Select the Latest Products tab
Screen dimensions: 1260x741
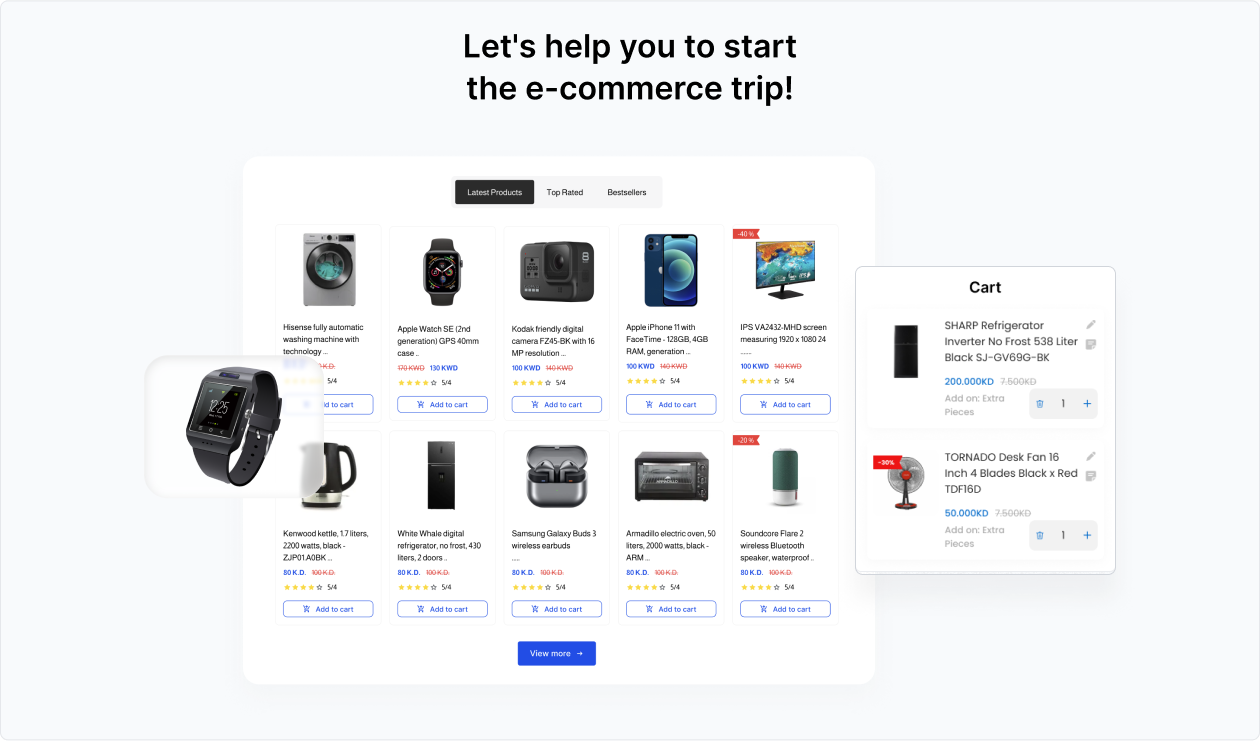[495, 192]
